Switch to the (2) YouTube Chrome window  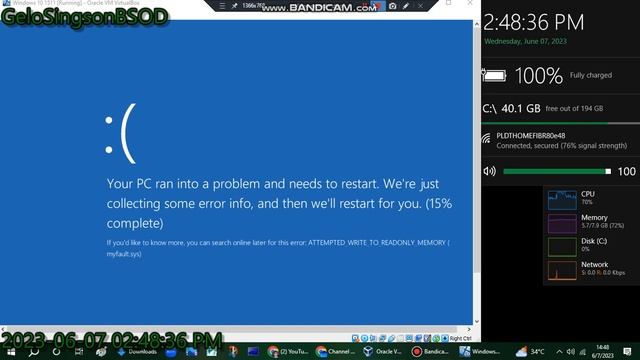(288, 351)
